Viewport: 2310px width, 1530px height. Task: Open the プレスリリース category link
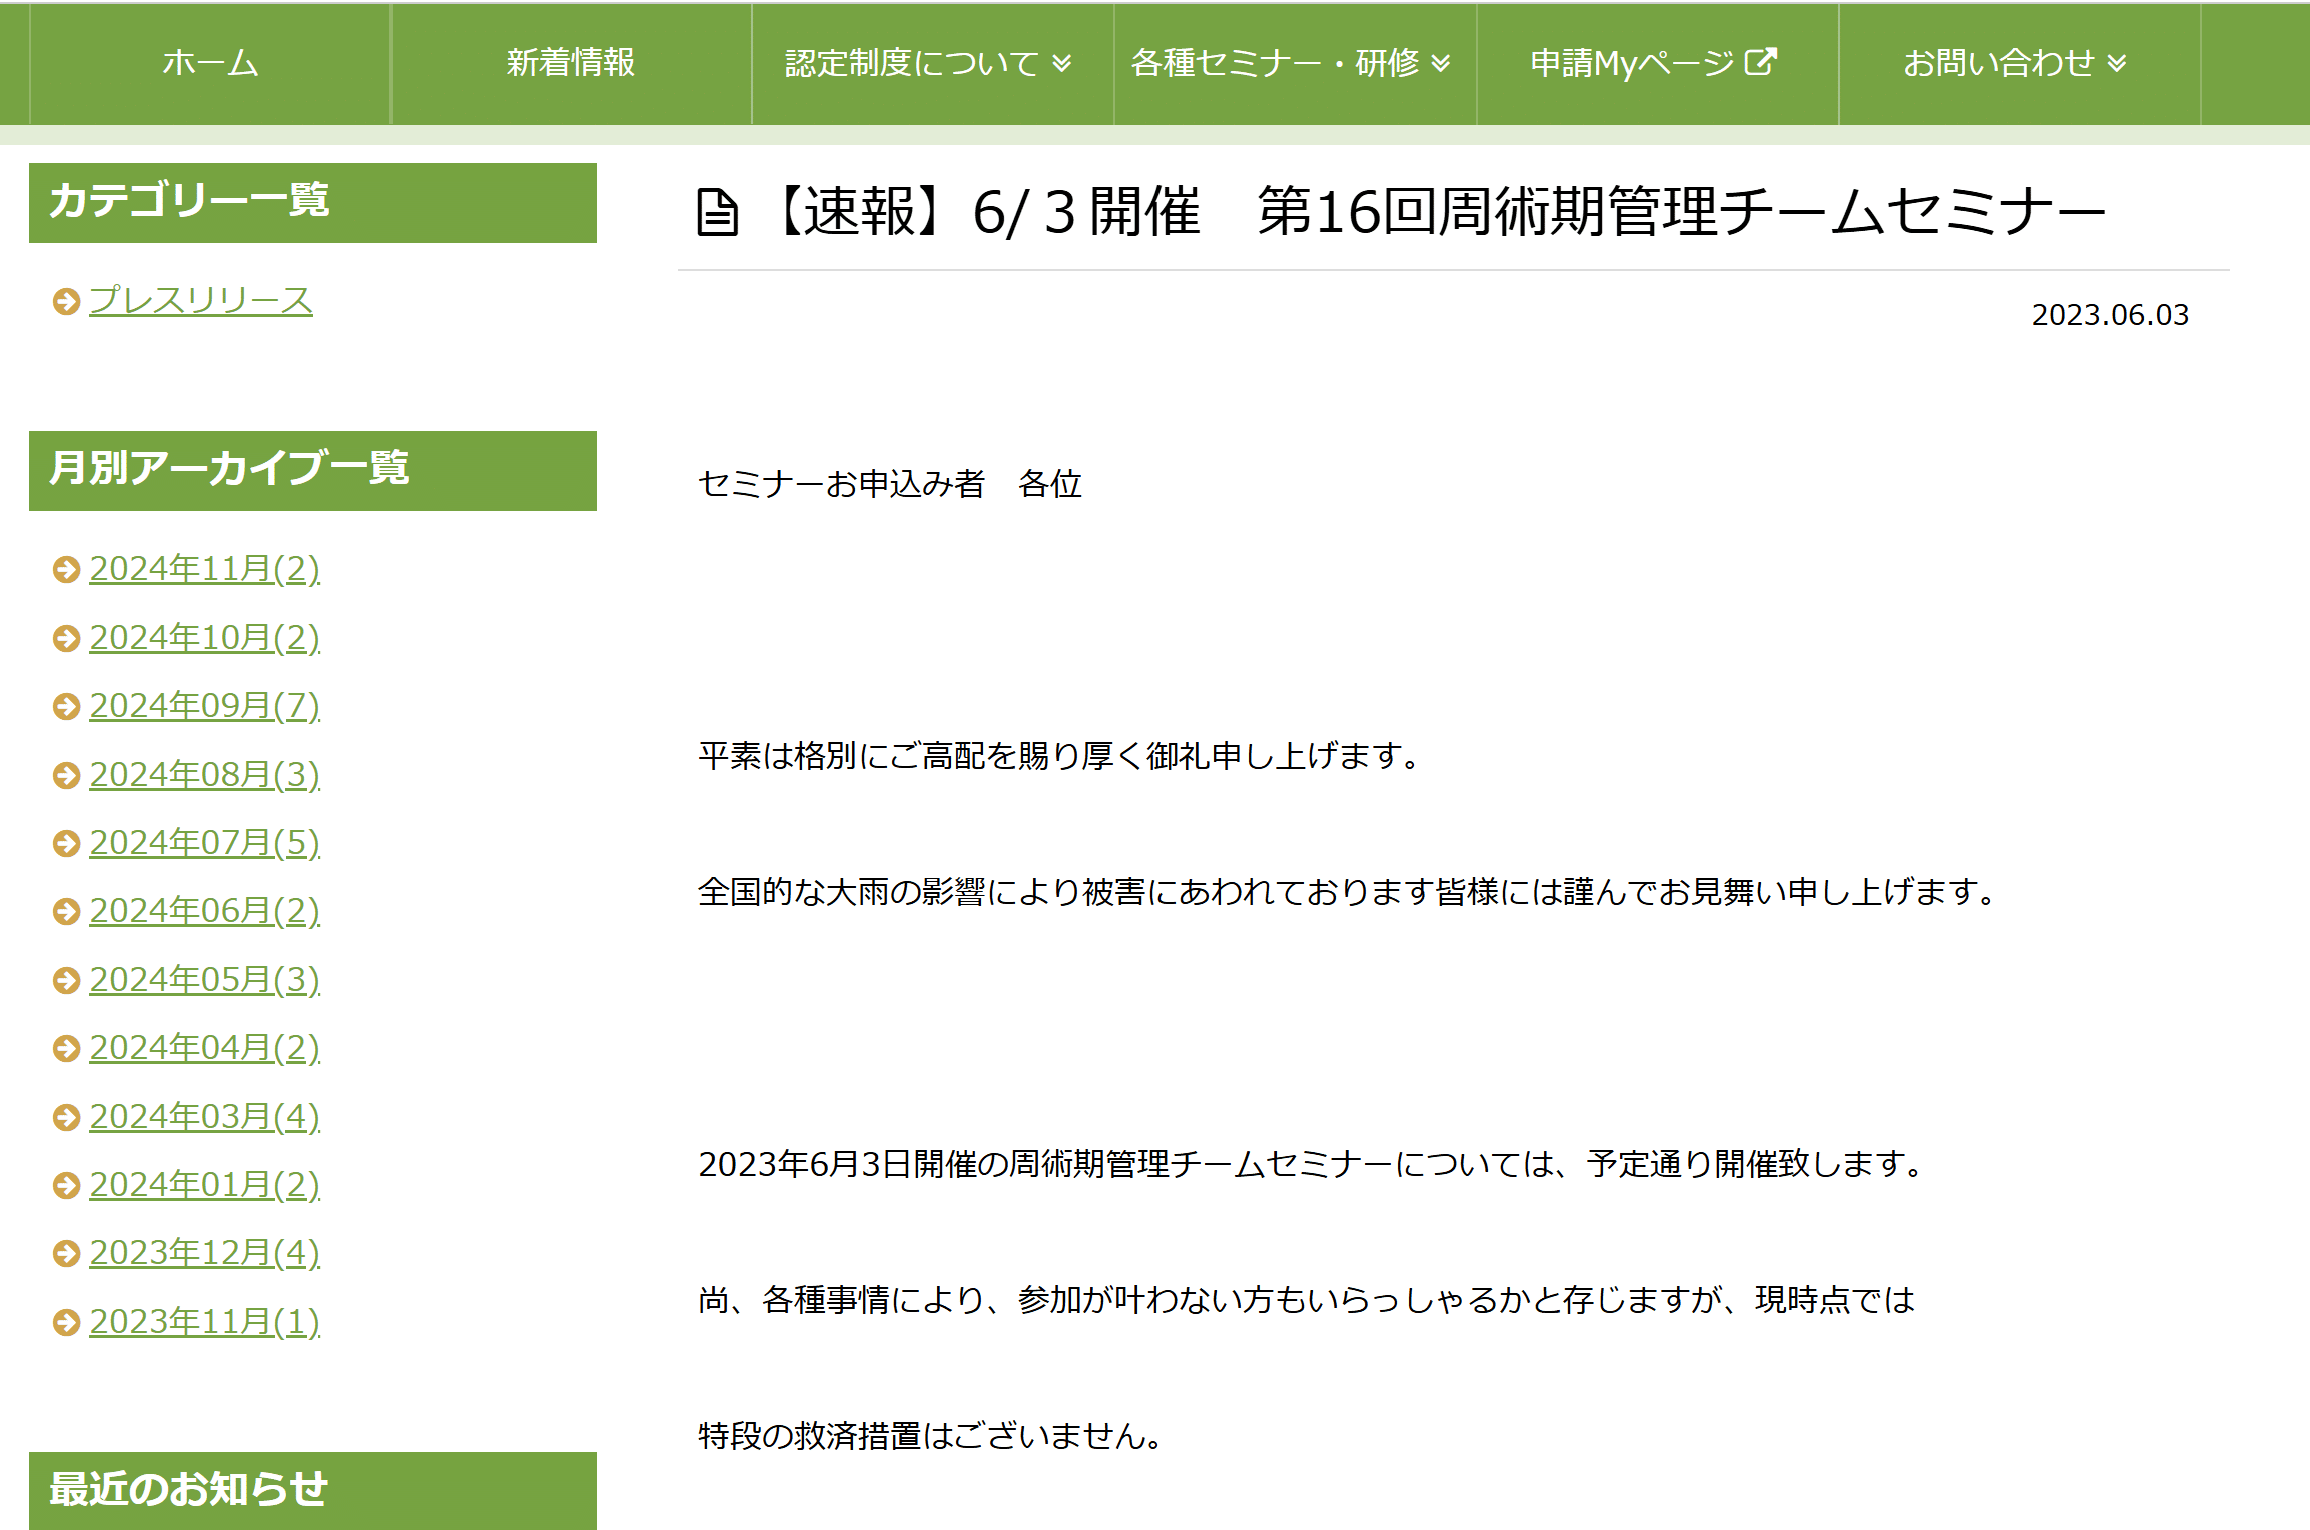(201, 300)
